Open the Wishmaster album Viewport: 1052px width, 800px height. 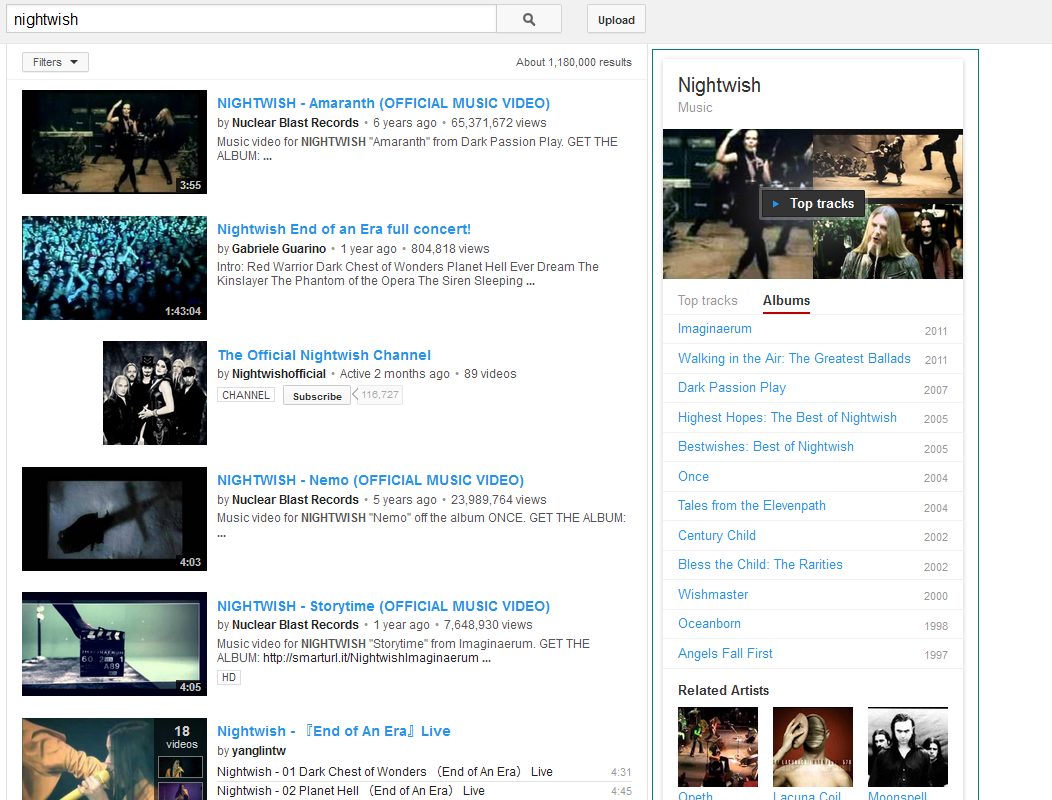713,595
